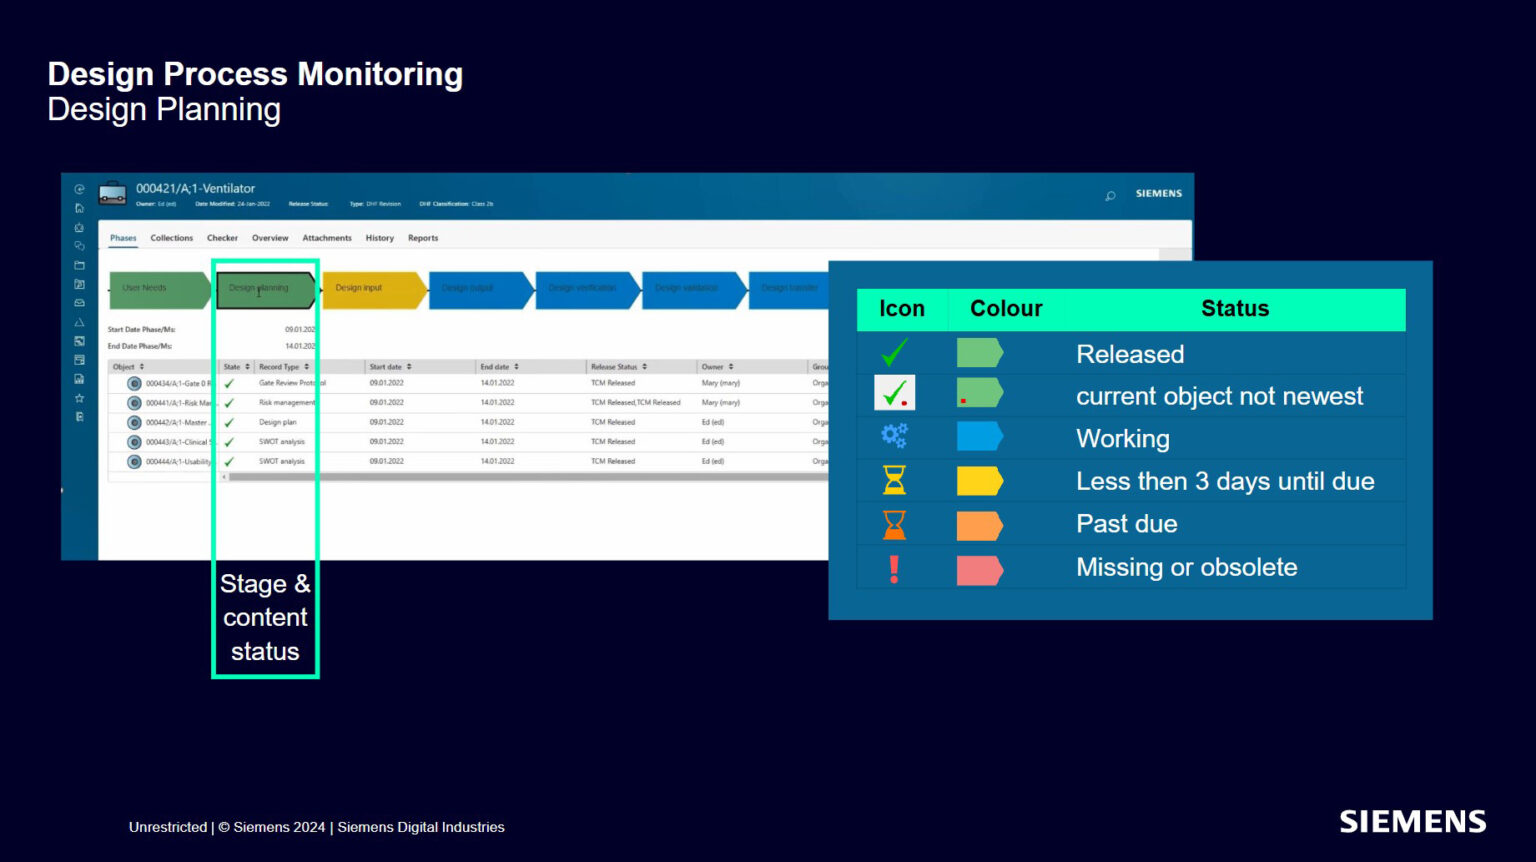Open the Reports tab
The height and width of the screenshot is (862, 1536).
pyautogui.click(x=422, y=237)
